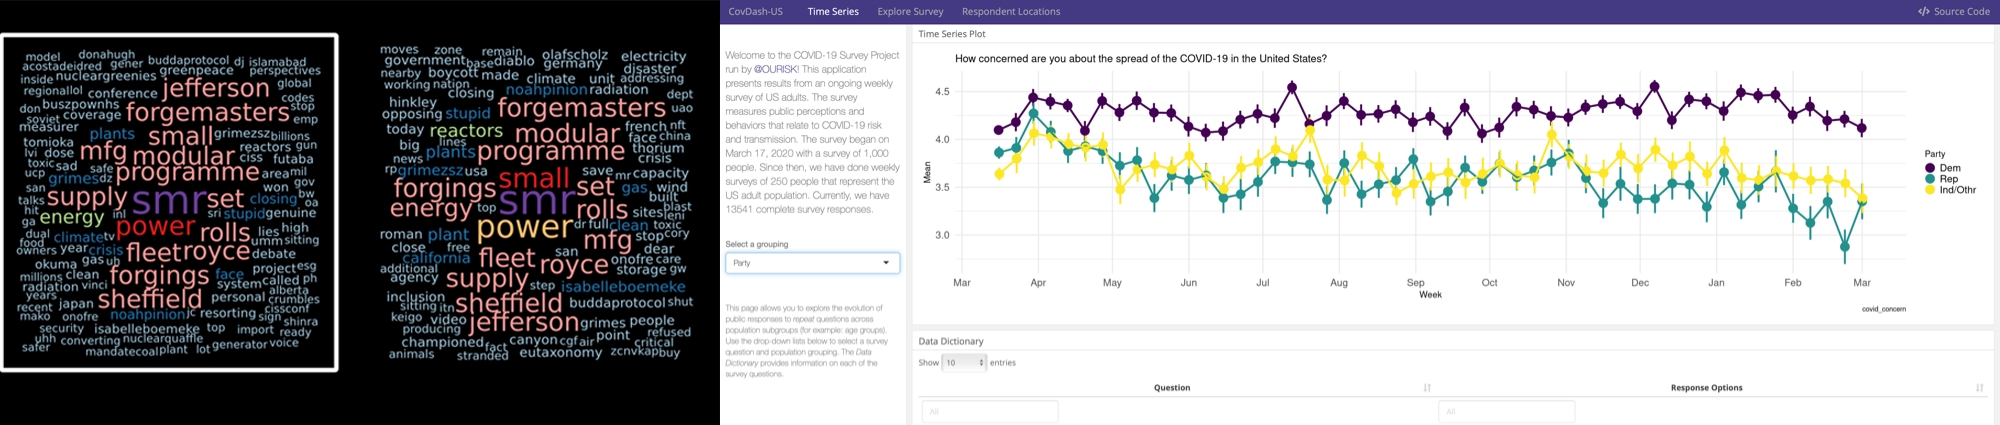Click the 'Select a grouping' label
This screenshot has height=425, width=2000.
[757, 244]
